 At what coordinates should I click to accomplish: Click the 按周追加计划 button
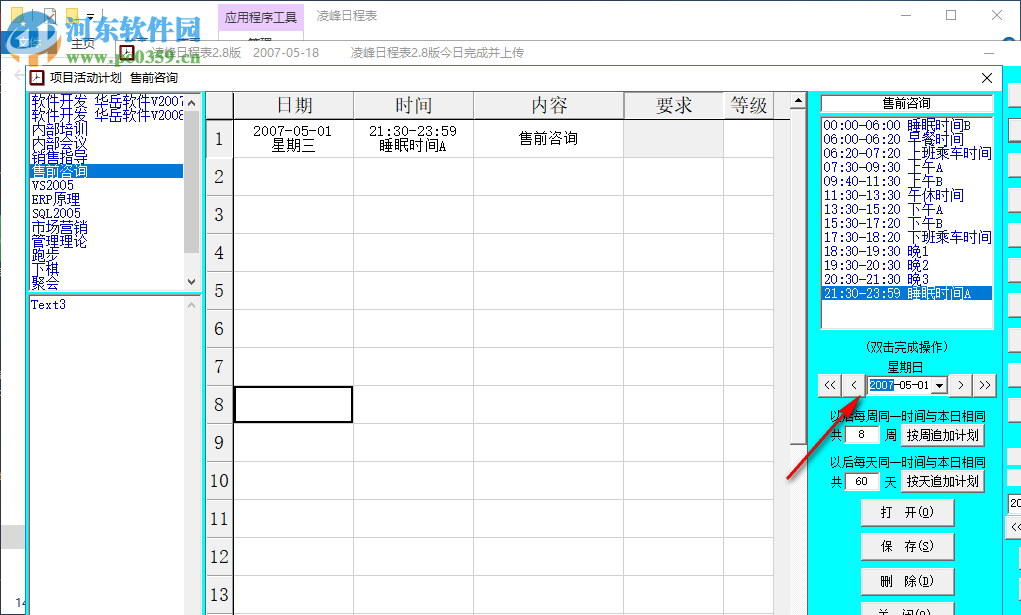click(942, 434)
